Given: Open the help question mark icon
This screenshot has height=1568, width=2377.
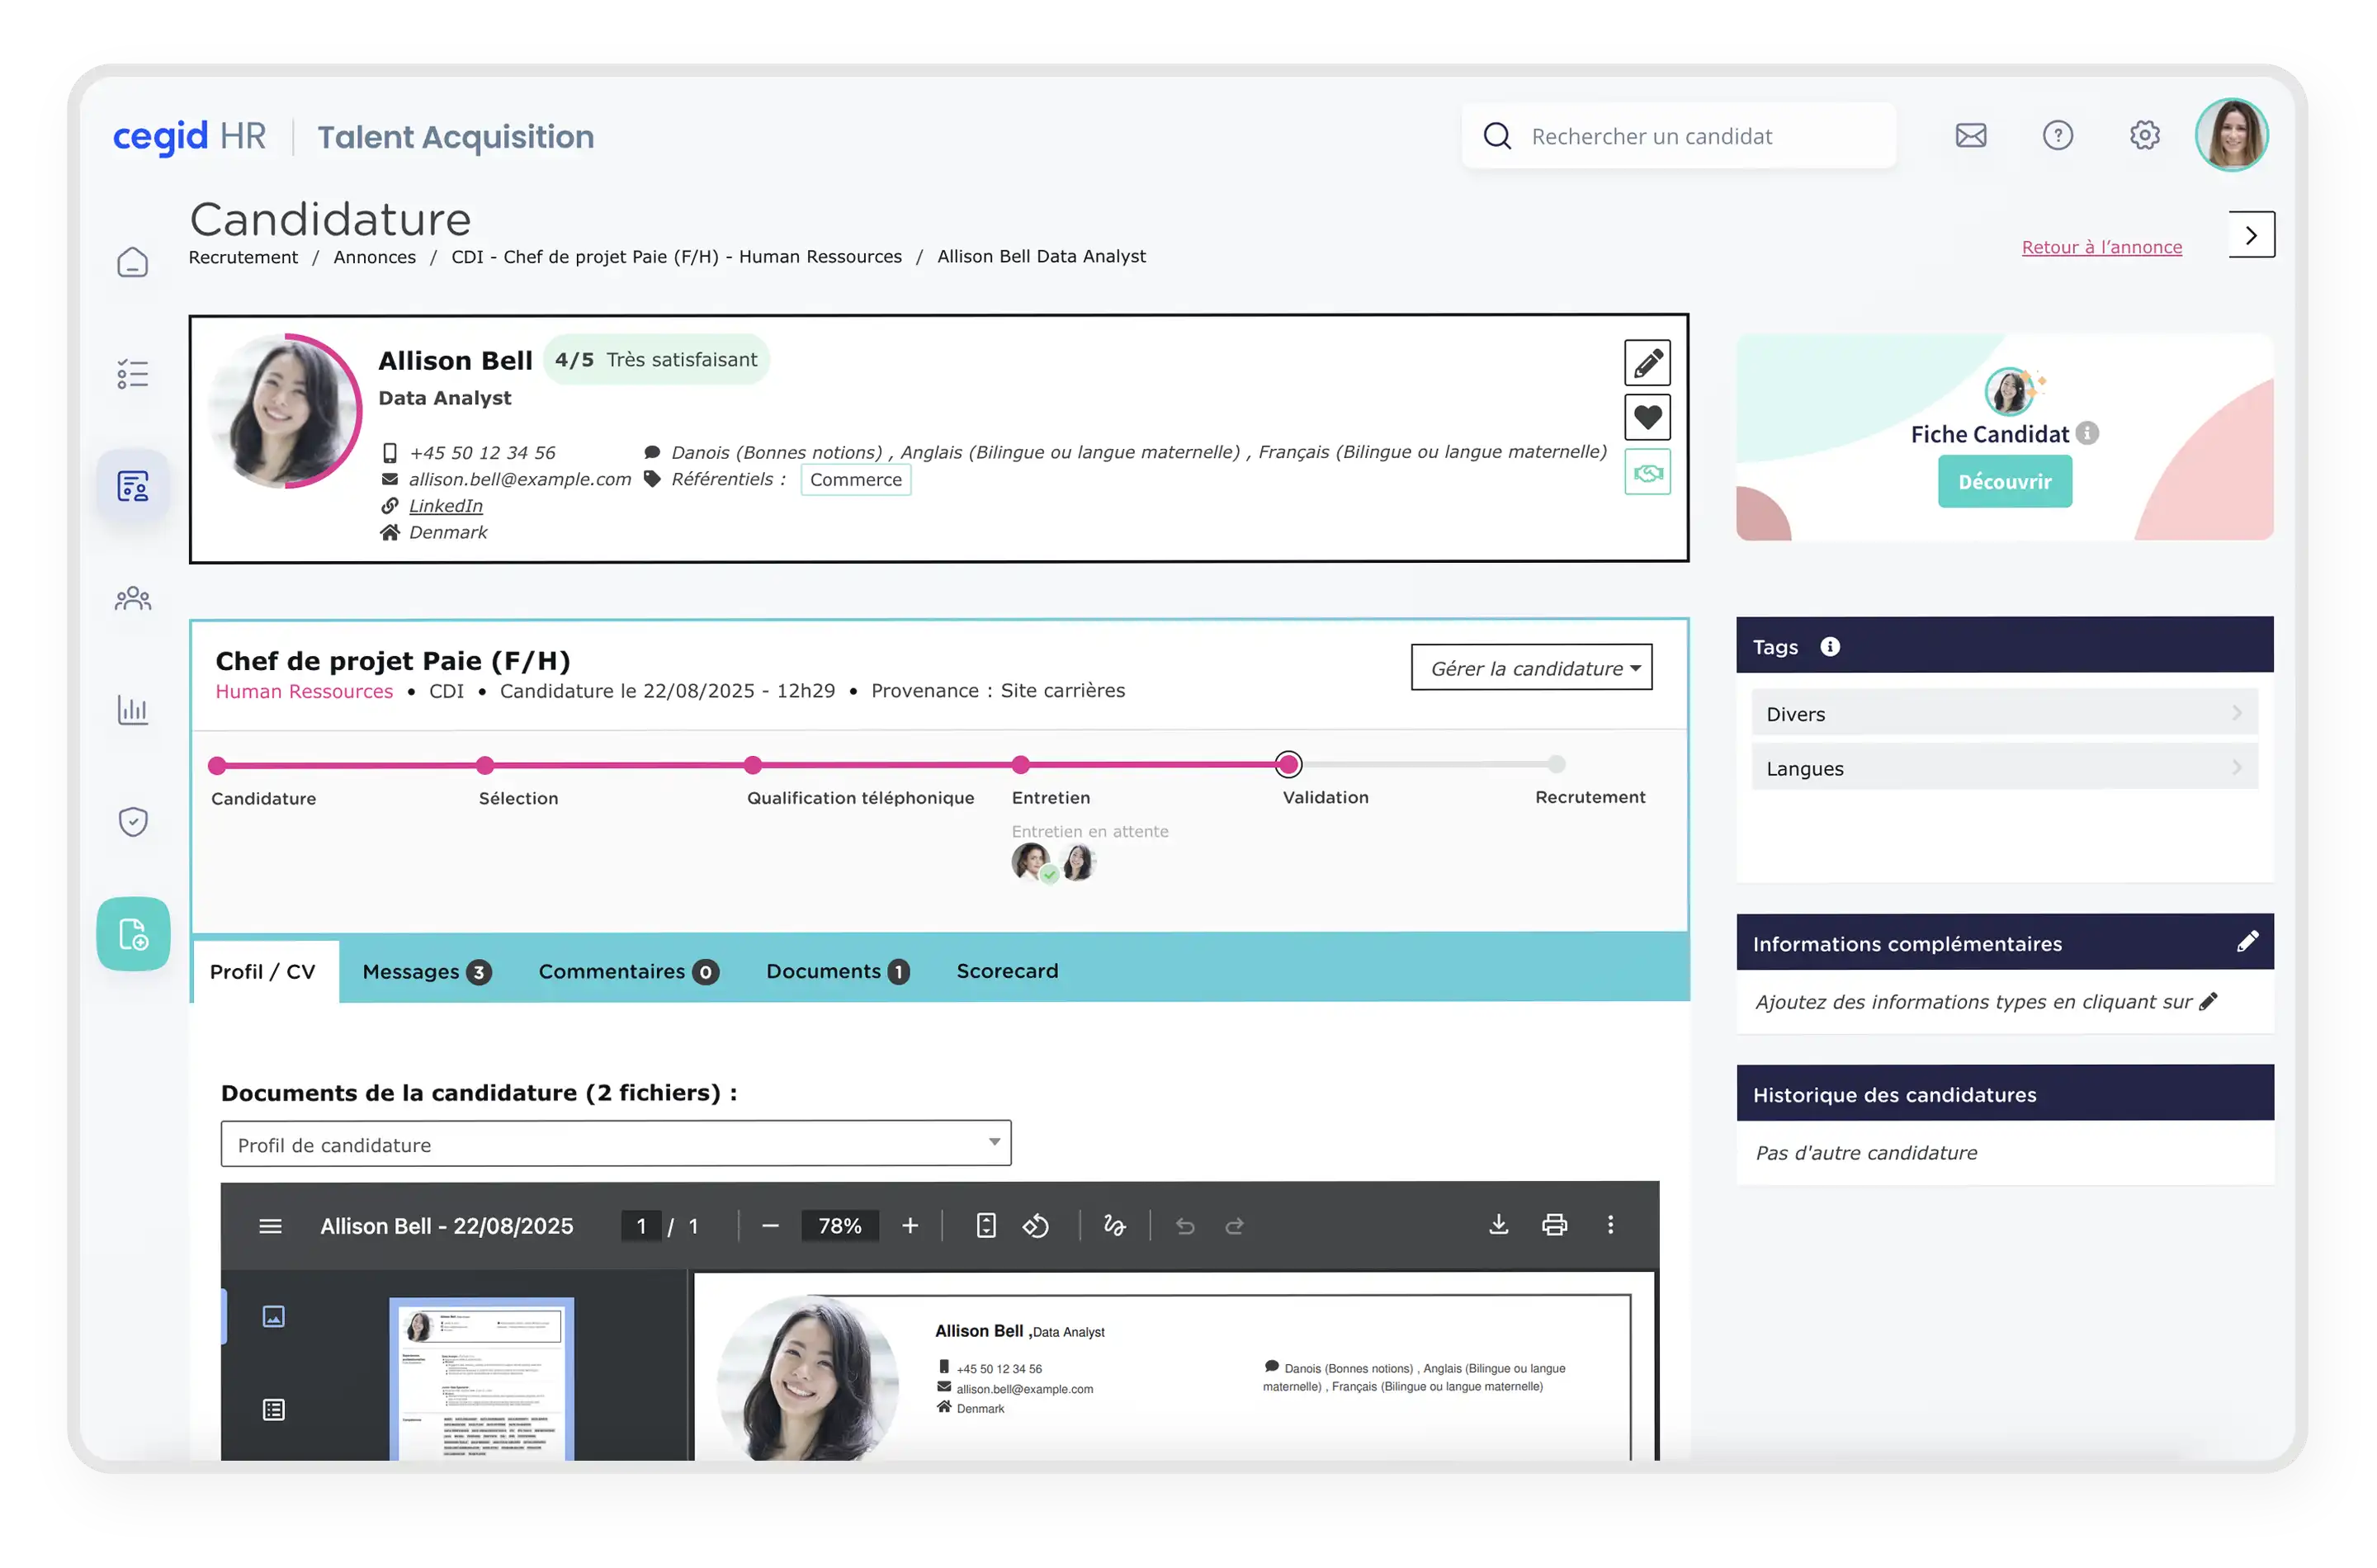Looking at the screenshot, I should click(x=2057, y=136).
